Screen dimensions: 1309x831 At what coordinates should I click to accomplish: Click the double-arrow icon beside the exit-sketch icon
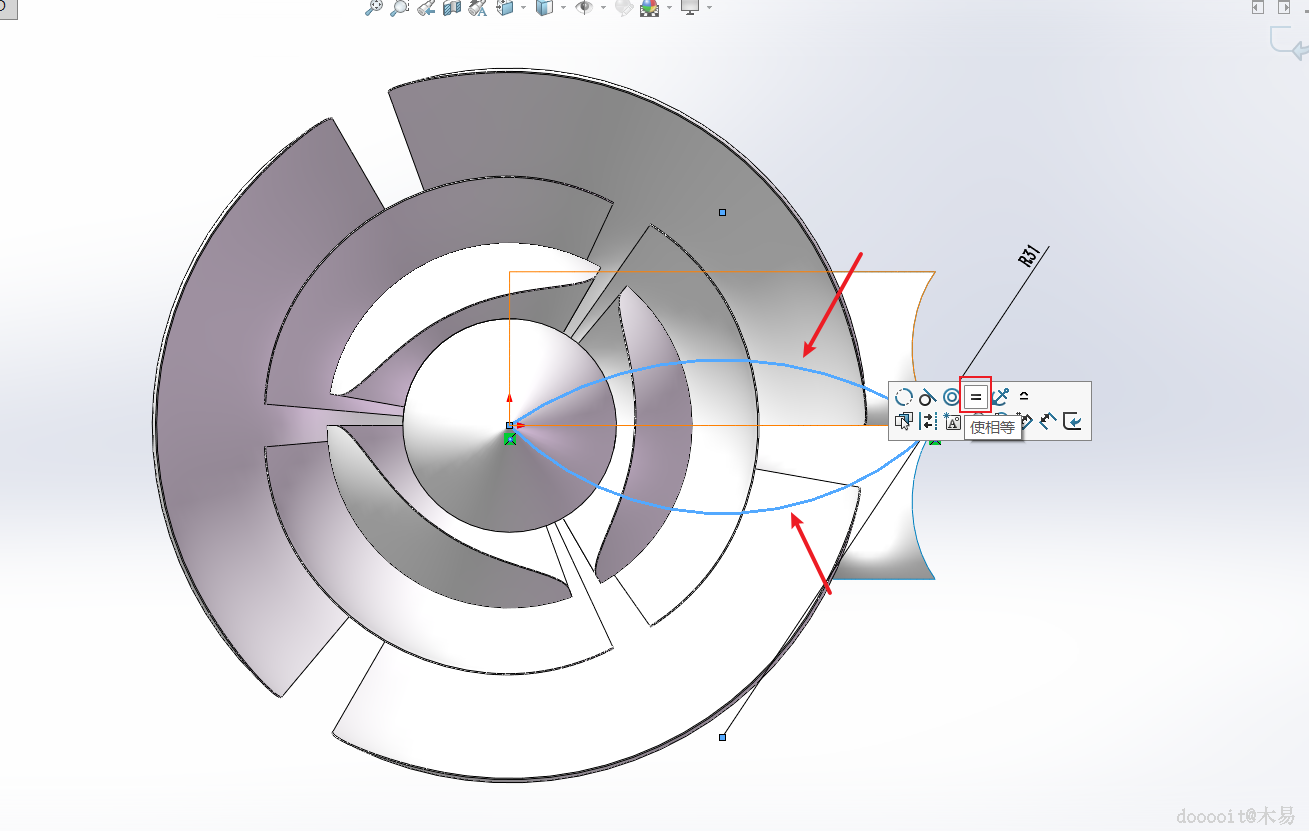point(1048,422)
